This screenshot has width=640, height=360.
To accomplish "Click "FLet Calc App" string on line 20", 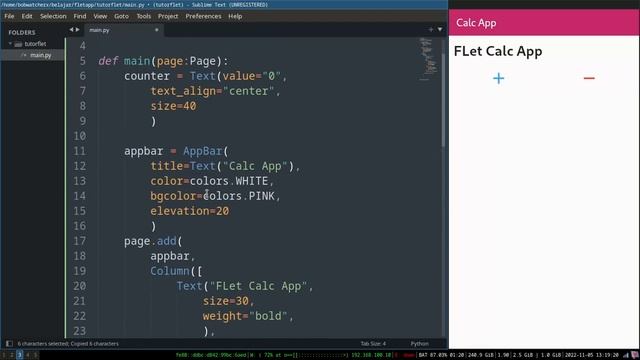I will click(258, 286).
